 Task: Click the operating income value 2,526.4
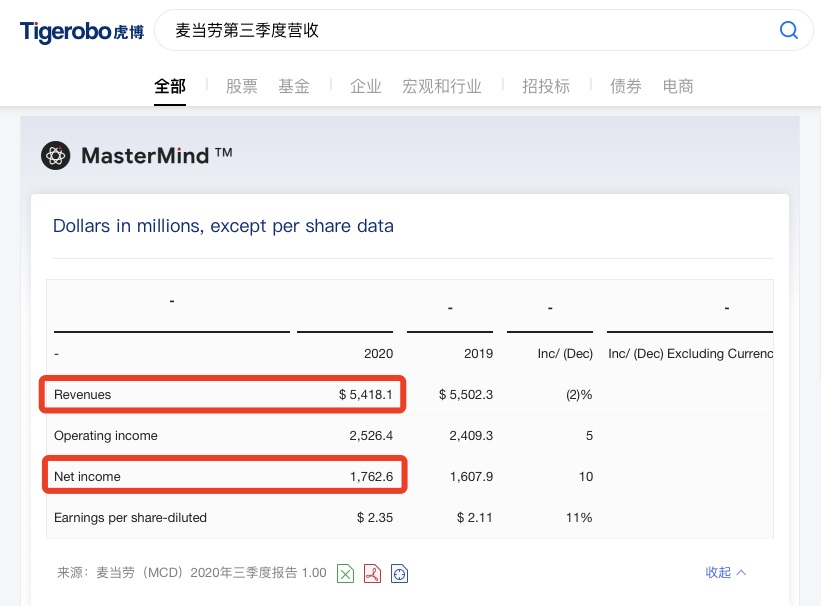[371, 435]
